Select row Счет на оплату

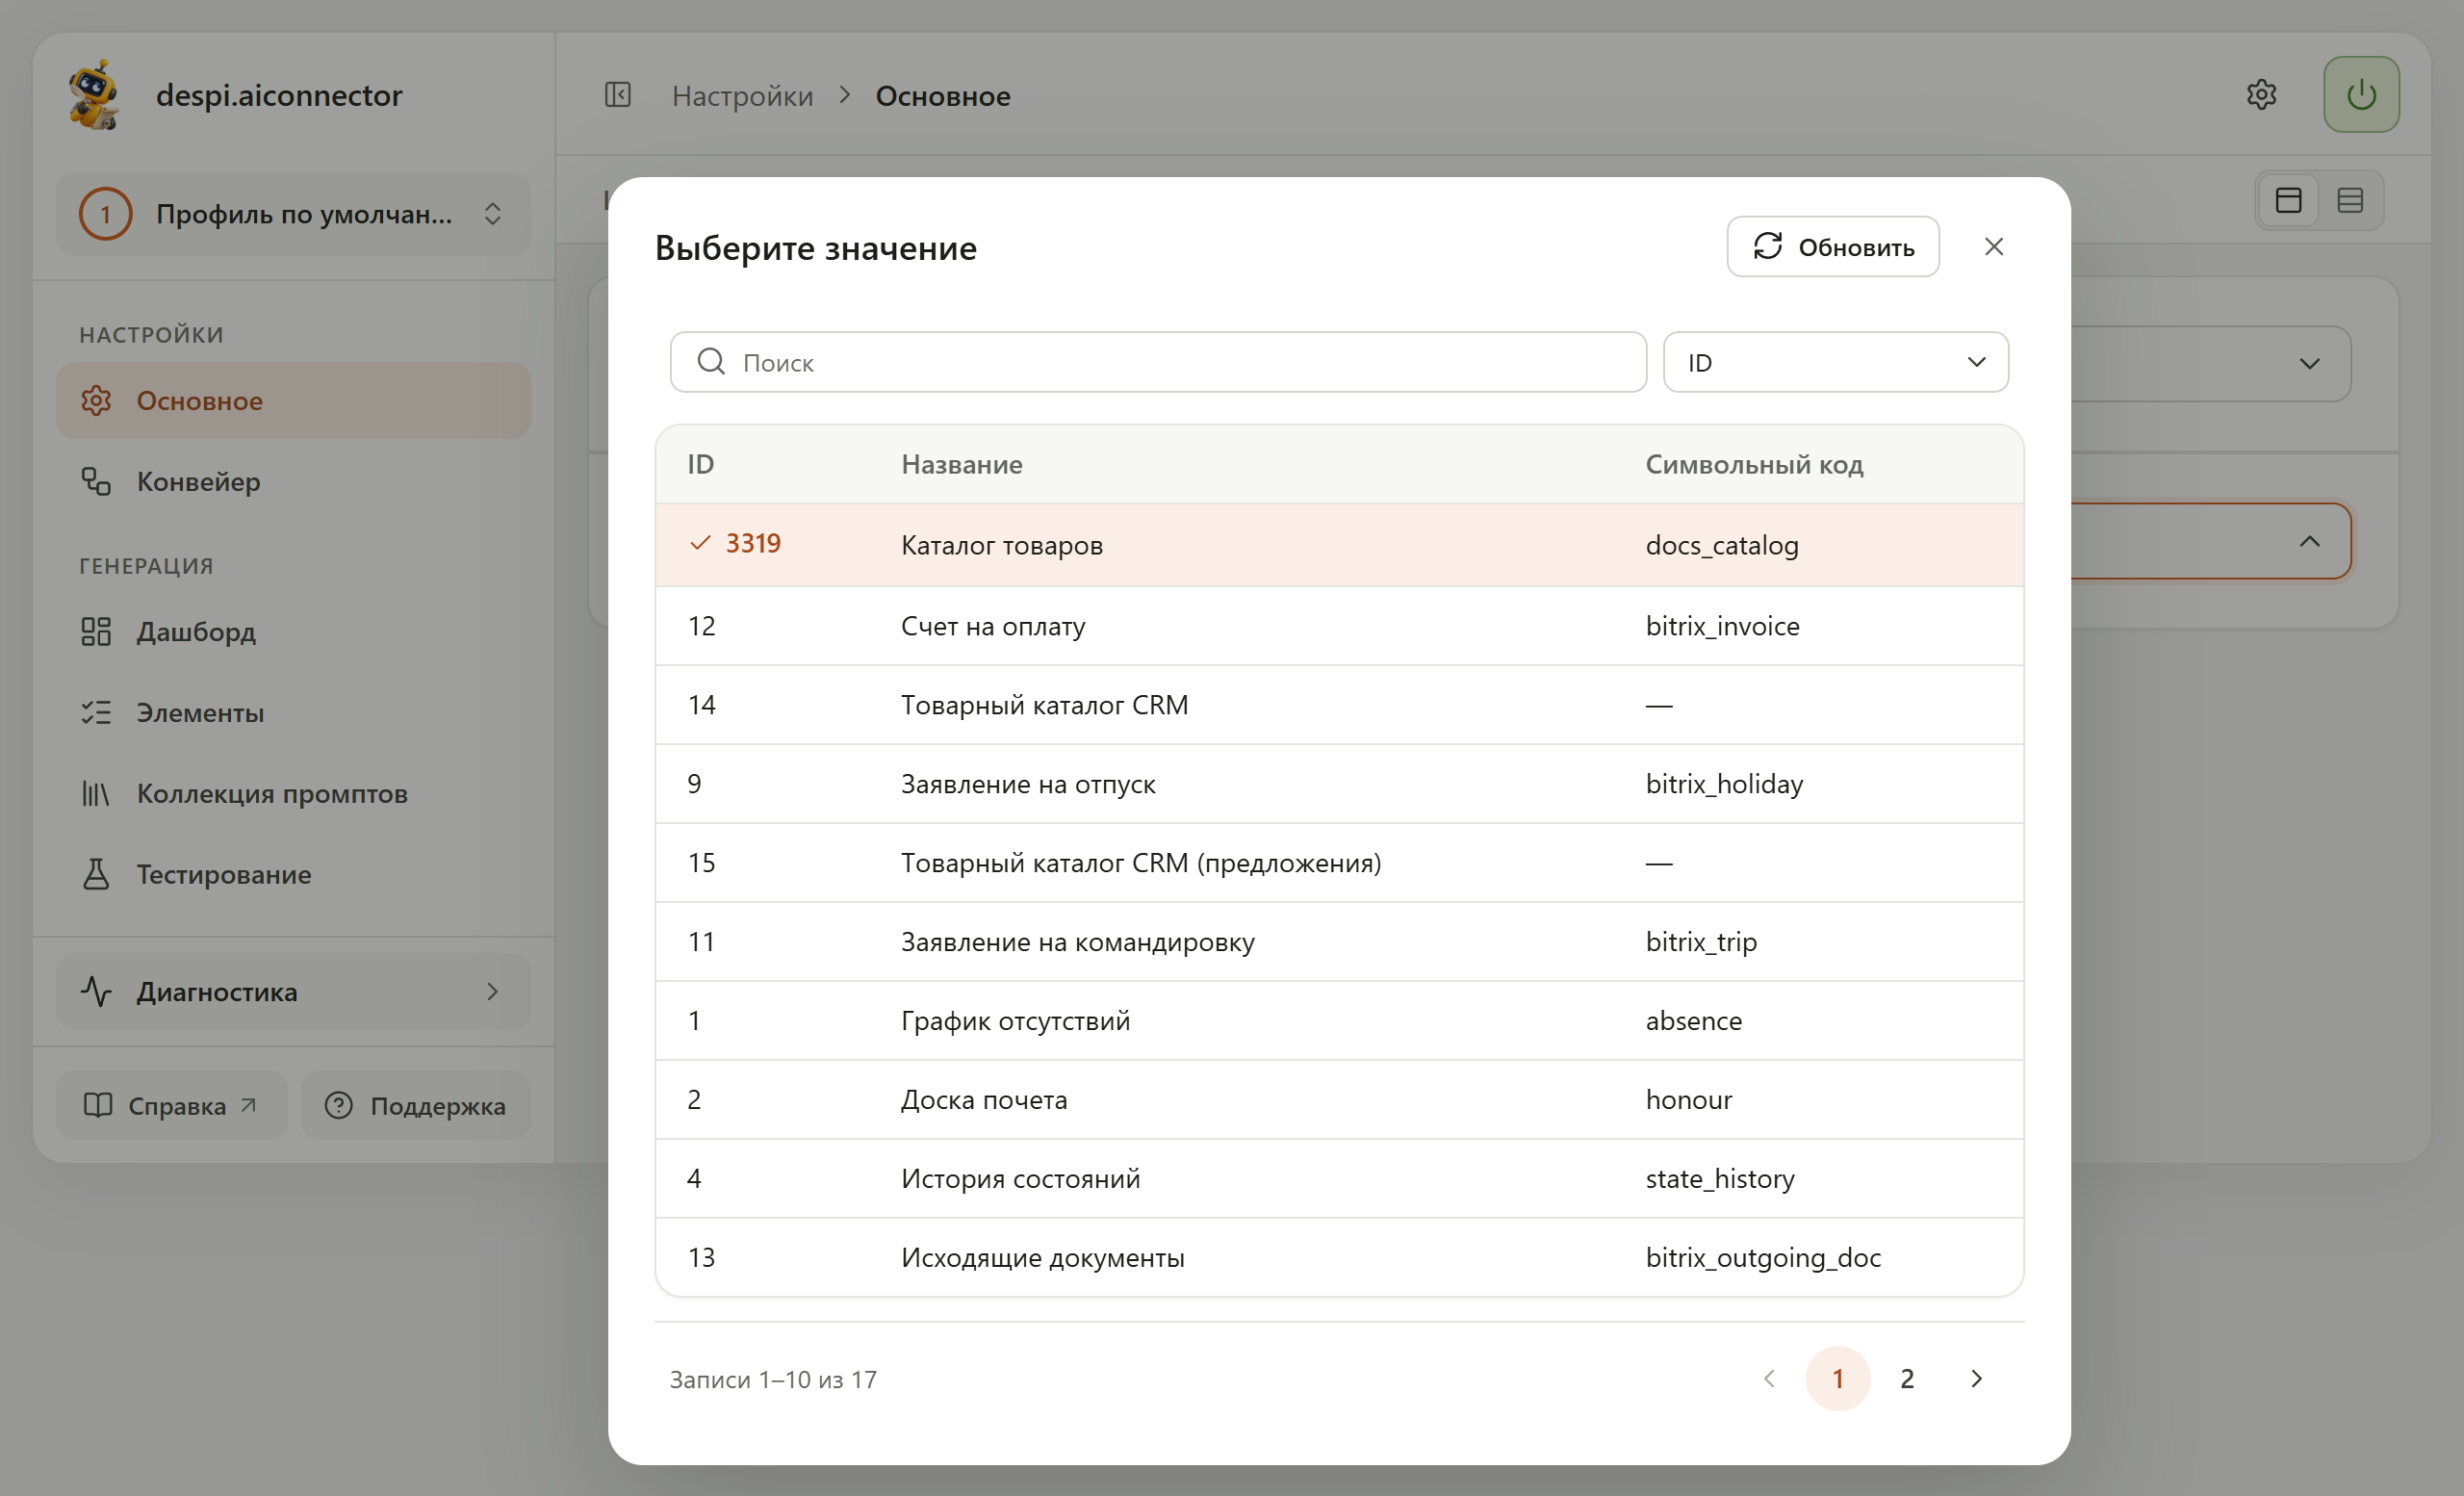pyautogui.click(x=1339, y=626)
